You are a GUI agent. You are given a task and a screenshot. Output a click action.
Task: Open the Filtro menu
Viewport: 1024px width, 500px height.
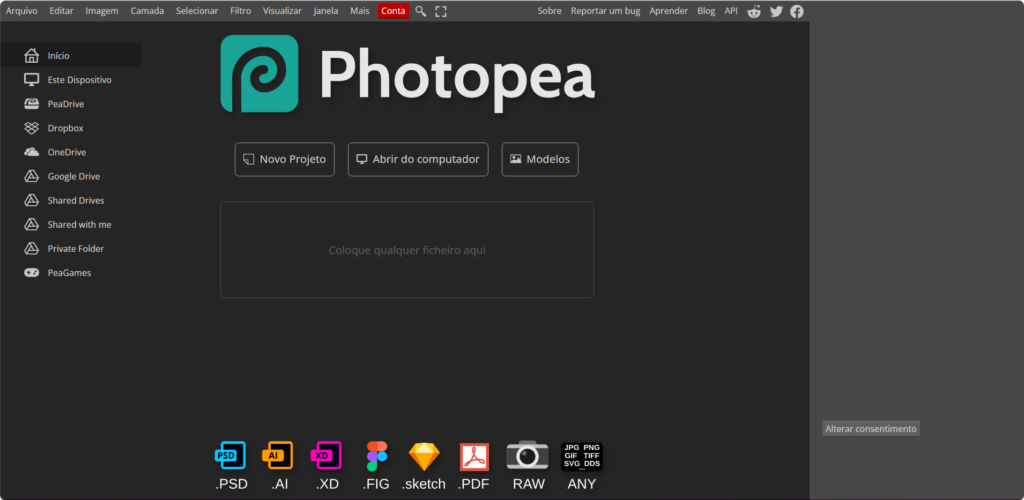[x=240, y=11]
